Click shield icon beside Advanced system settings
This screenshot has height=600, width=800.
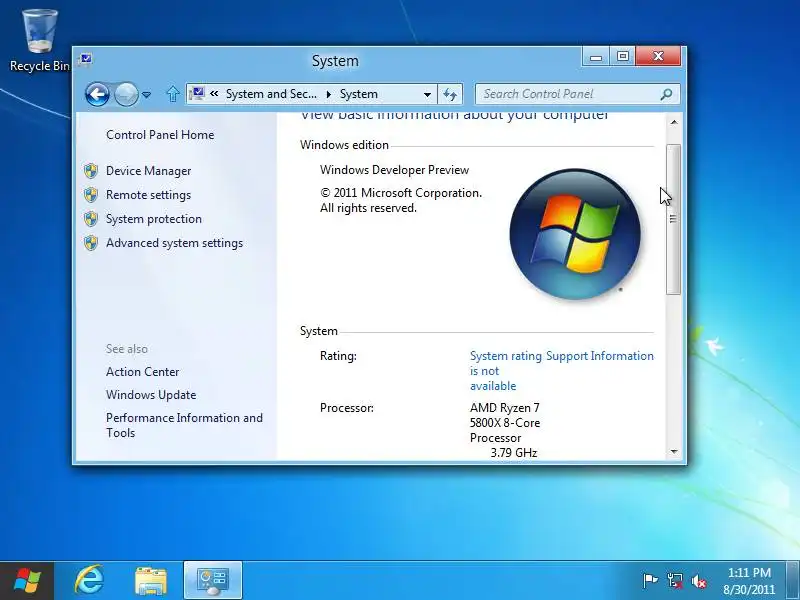[91, 243]
